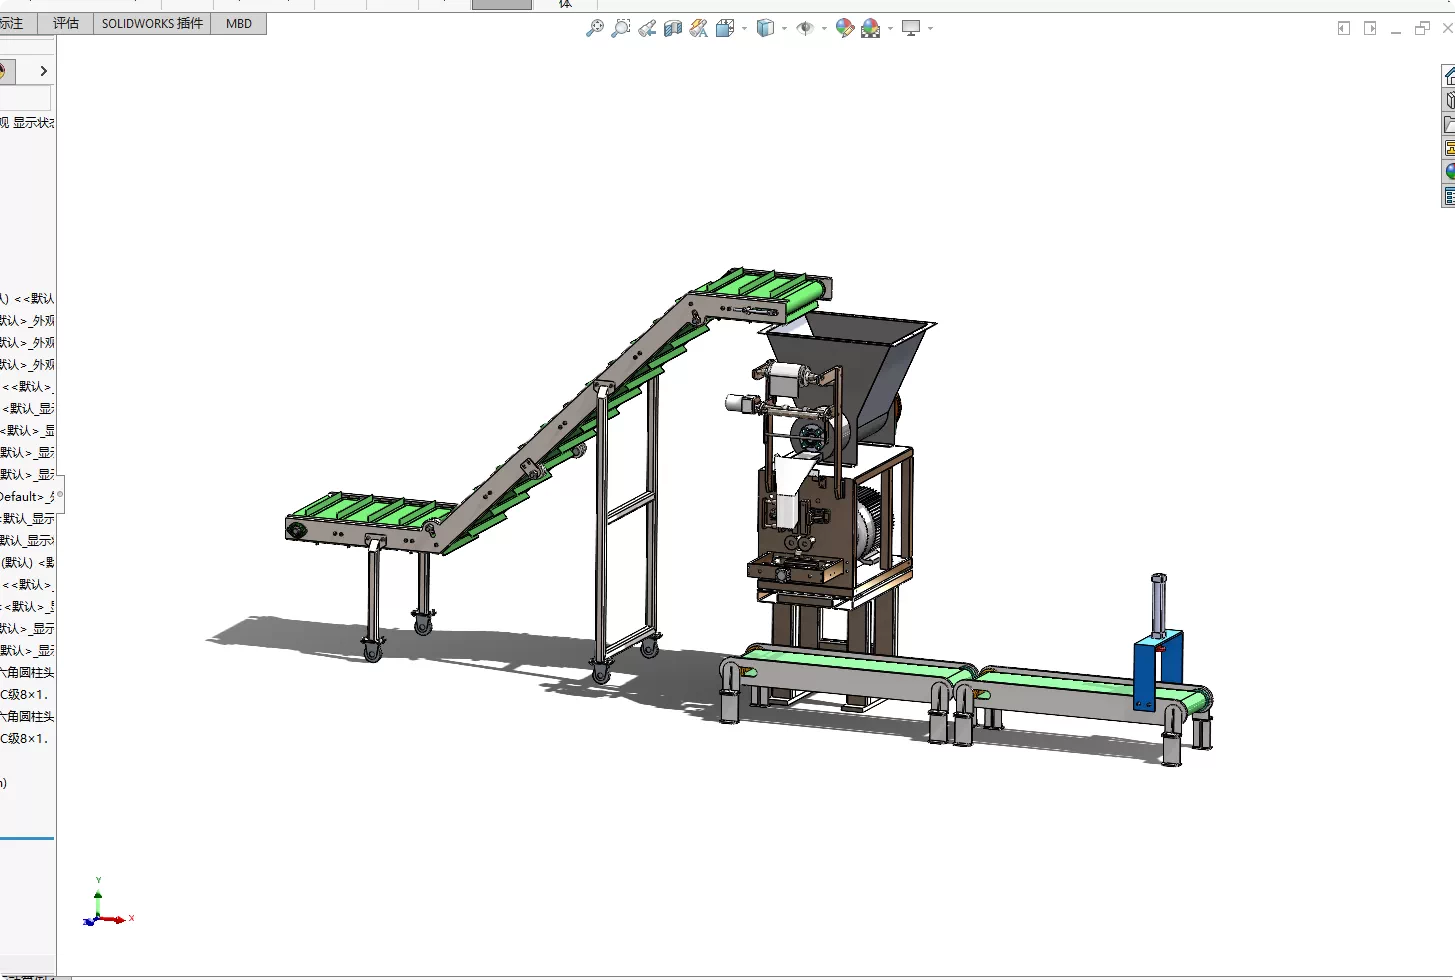The image size is (1455, 980).
Task: Toggle the Hide/Show Items eye icon
Action: click(805, 28)
